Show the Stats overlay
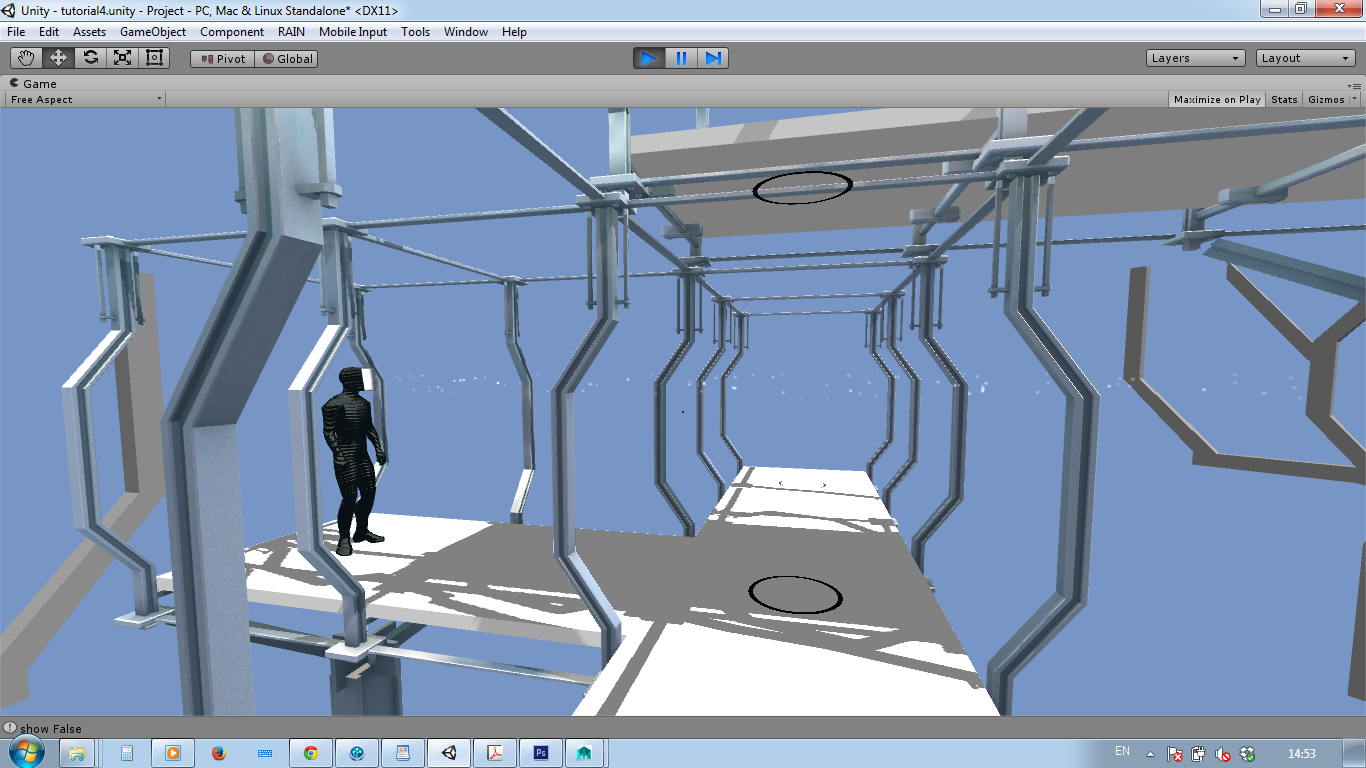The height and width of the screenshot is (768, 1366). click(x=1284, y=99)
